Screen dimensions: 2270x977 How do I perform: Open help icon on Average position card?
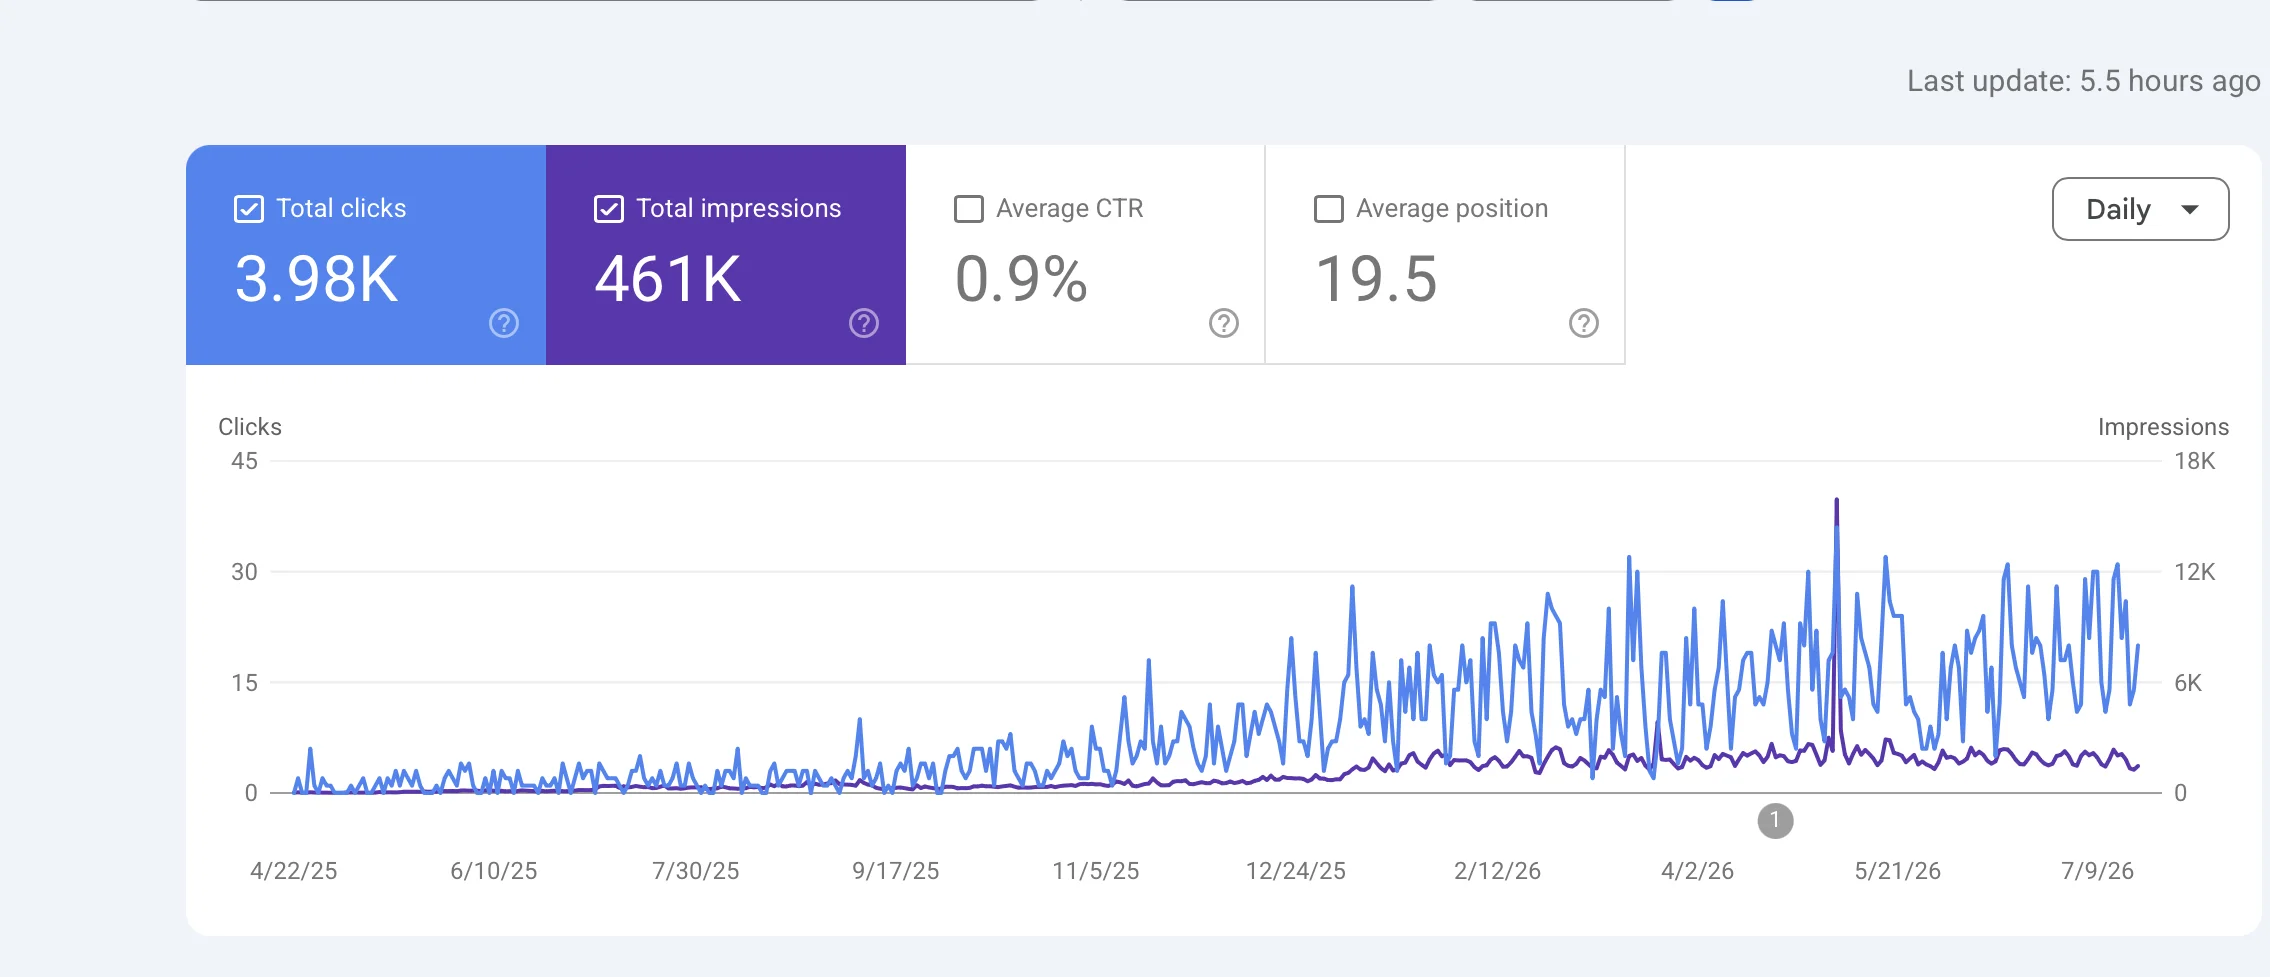click(1584, 323)
